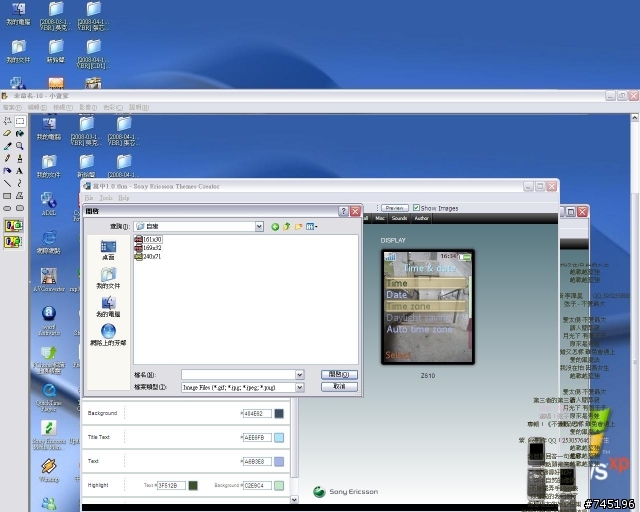Choose the Brush tool in Paint
The image size is (640, 512).
20,158
